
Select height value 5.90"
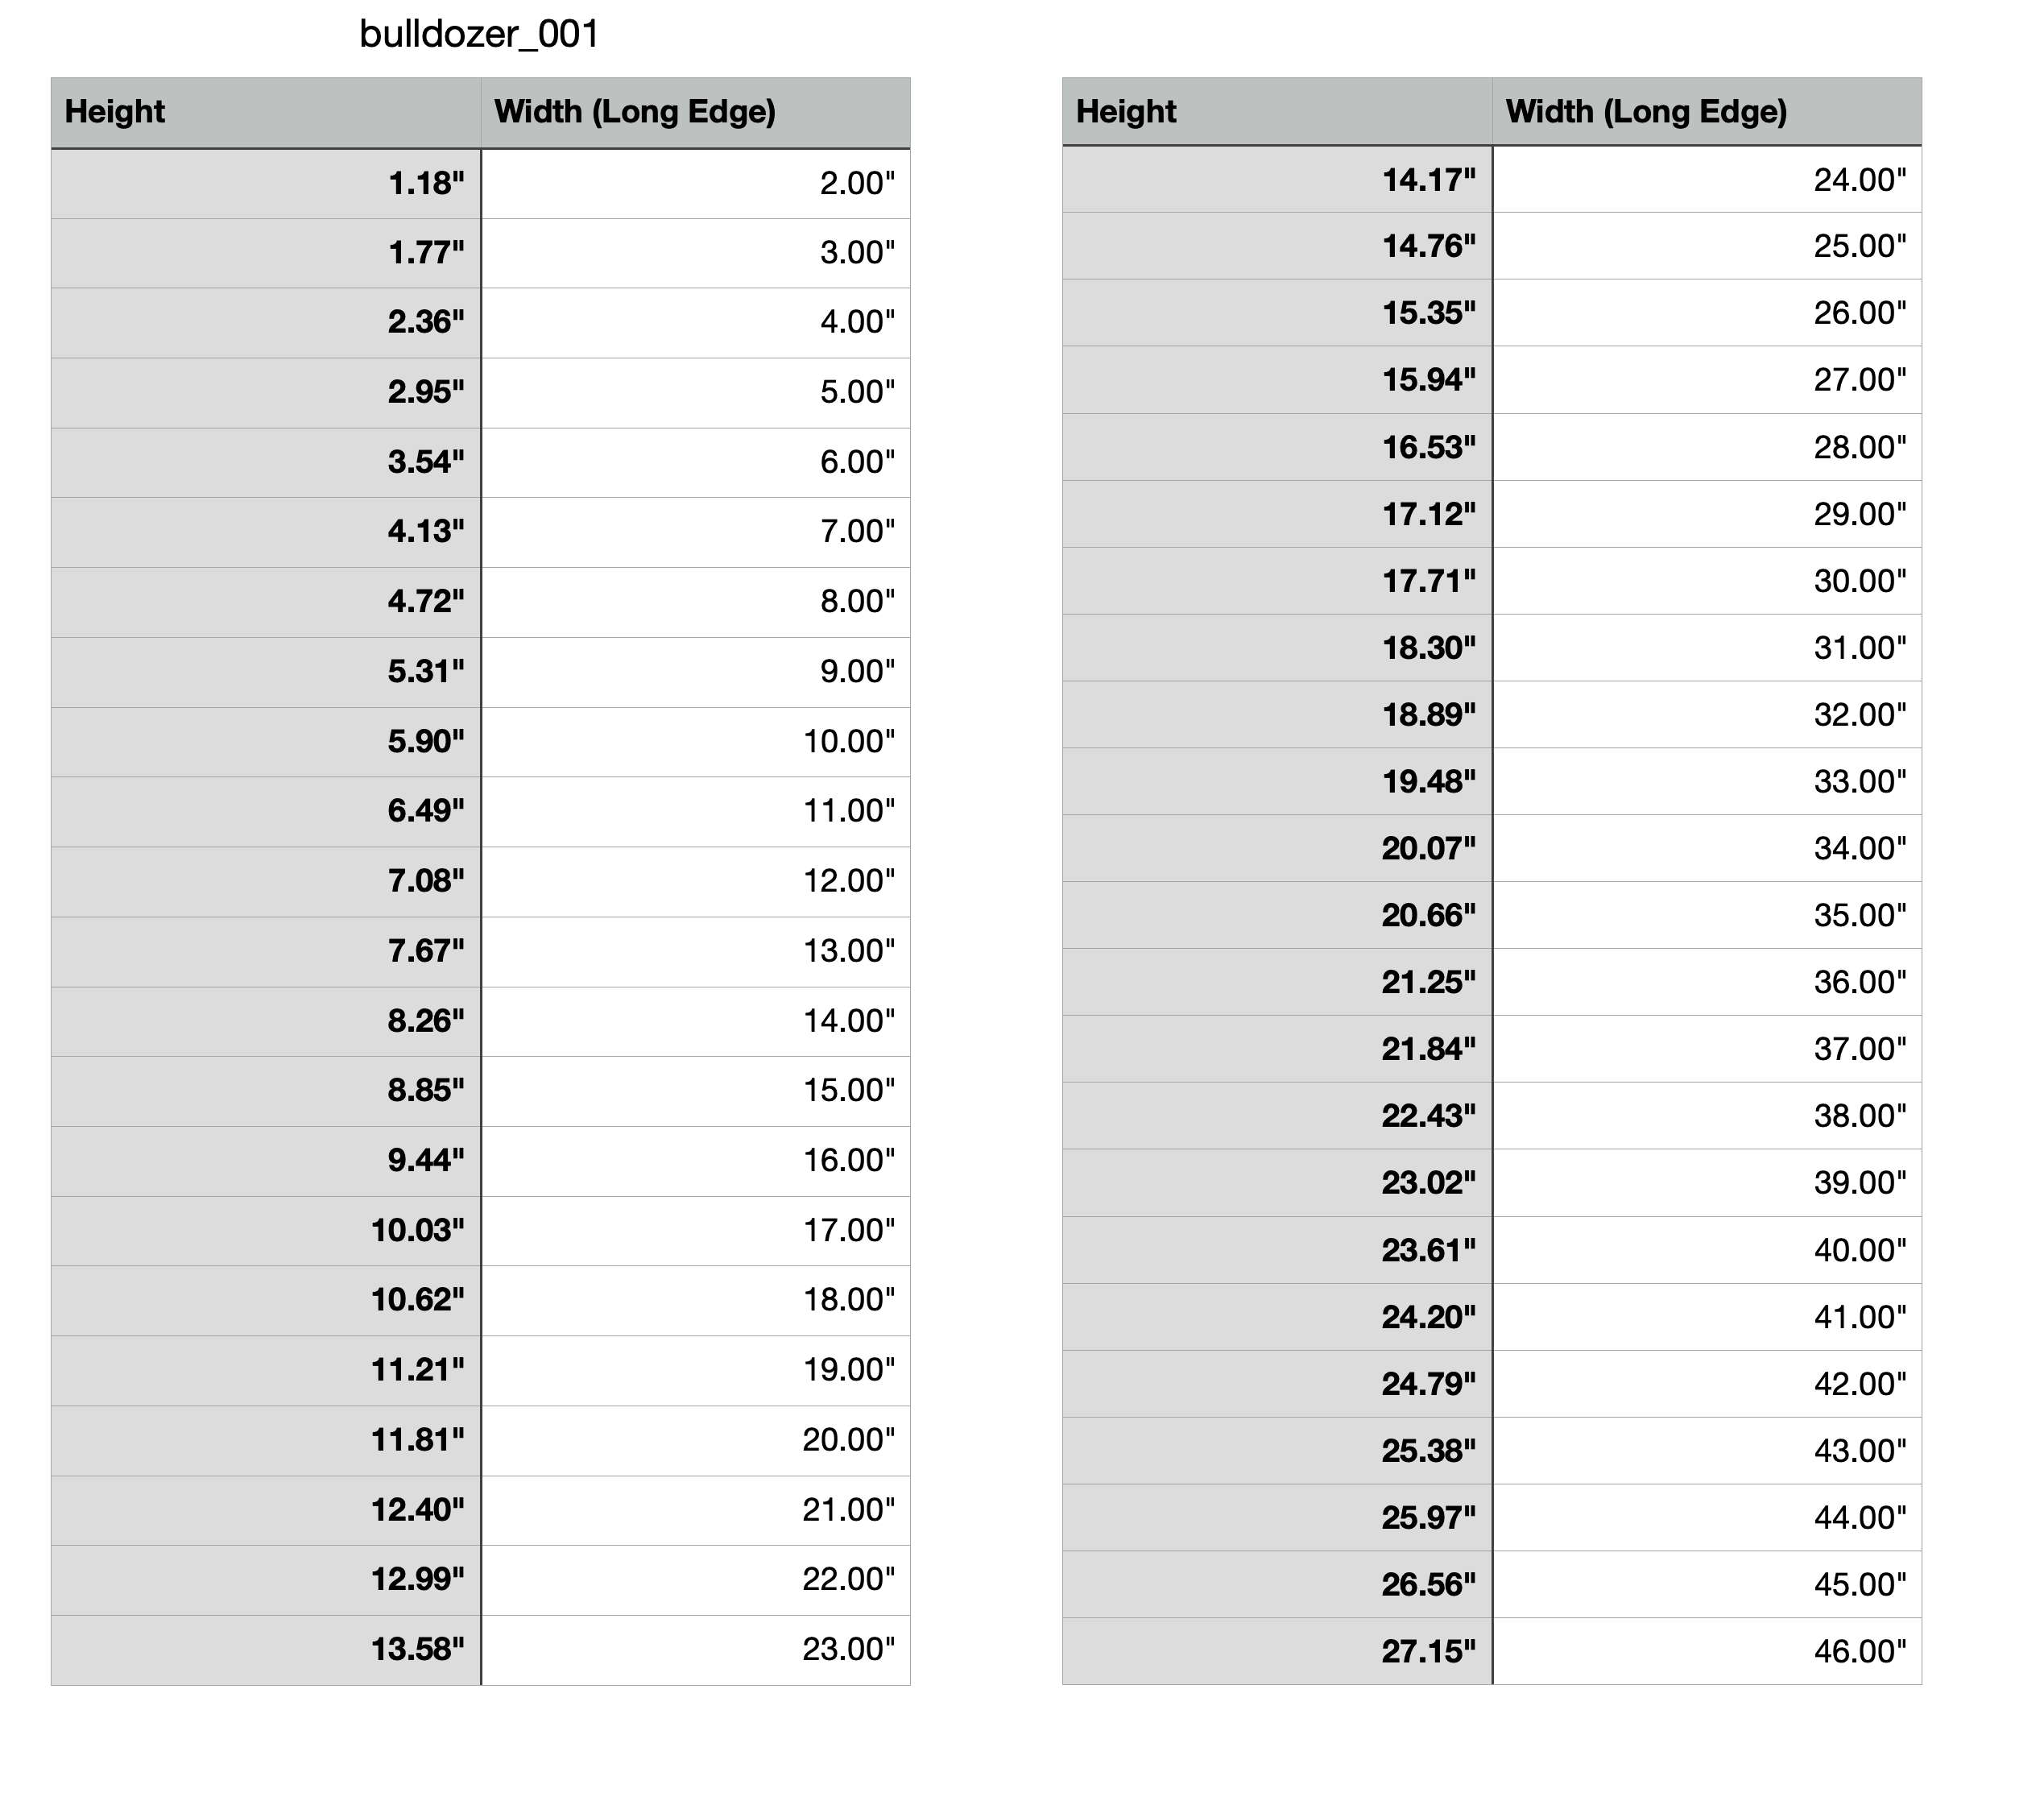pyautogui.click(x=426, y=742)
